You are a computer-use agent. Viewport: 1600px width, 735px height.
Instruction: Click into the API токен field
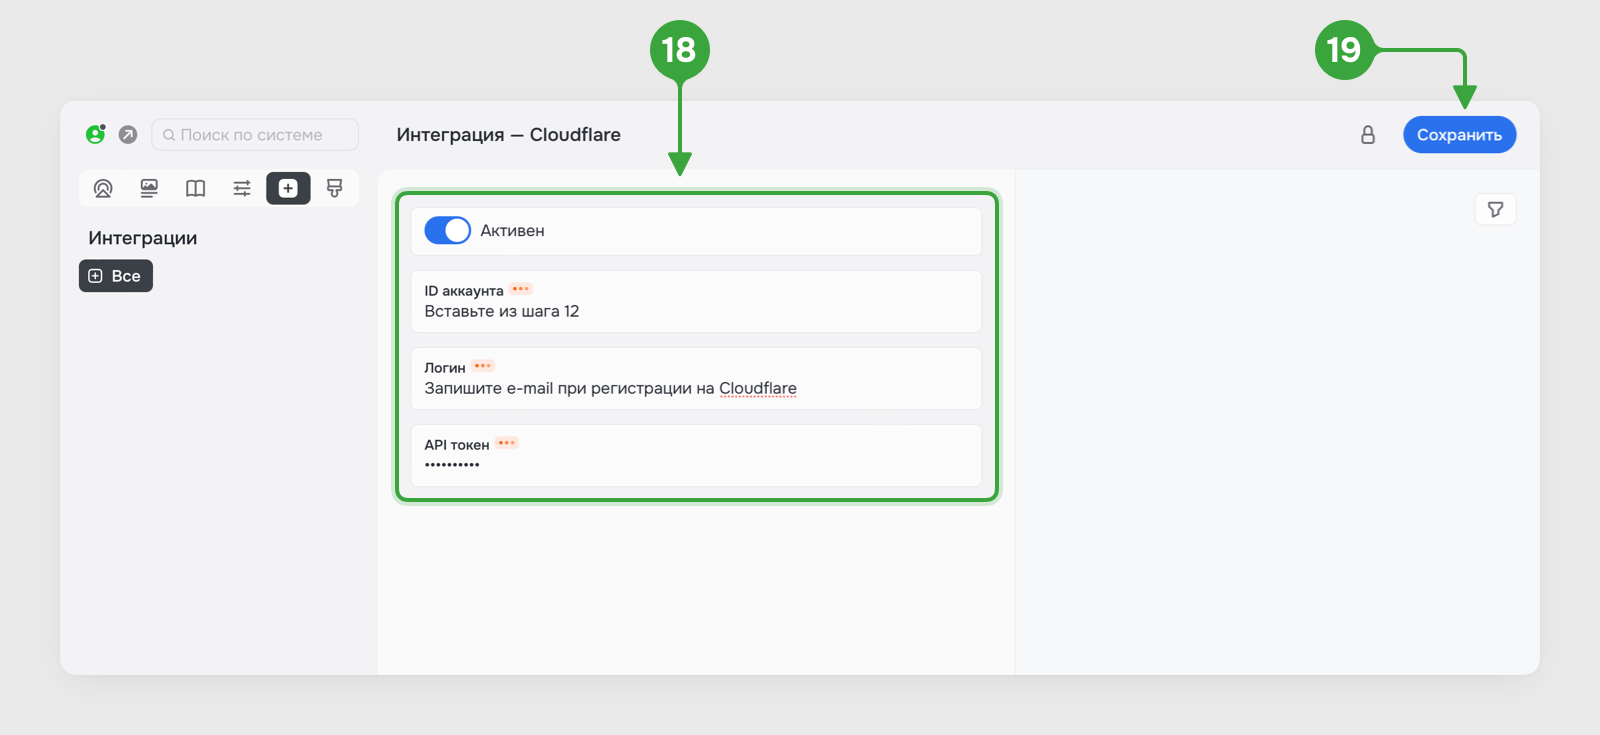click(x=696, y=455)
